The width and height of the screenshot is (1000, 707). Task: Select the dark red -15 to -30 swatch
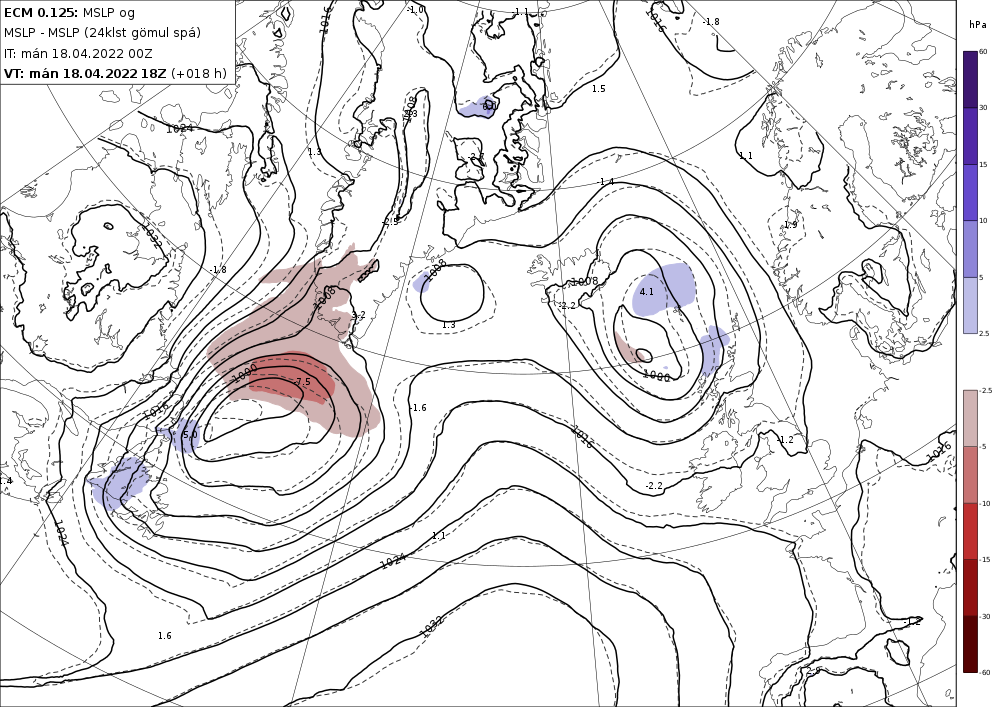pos(969,587)
